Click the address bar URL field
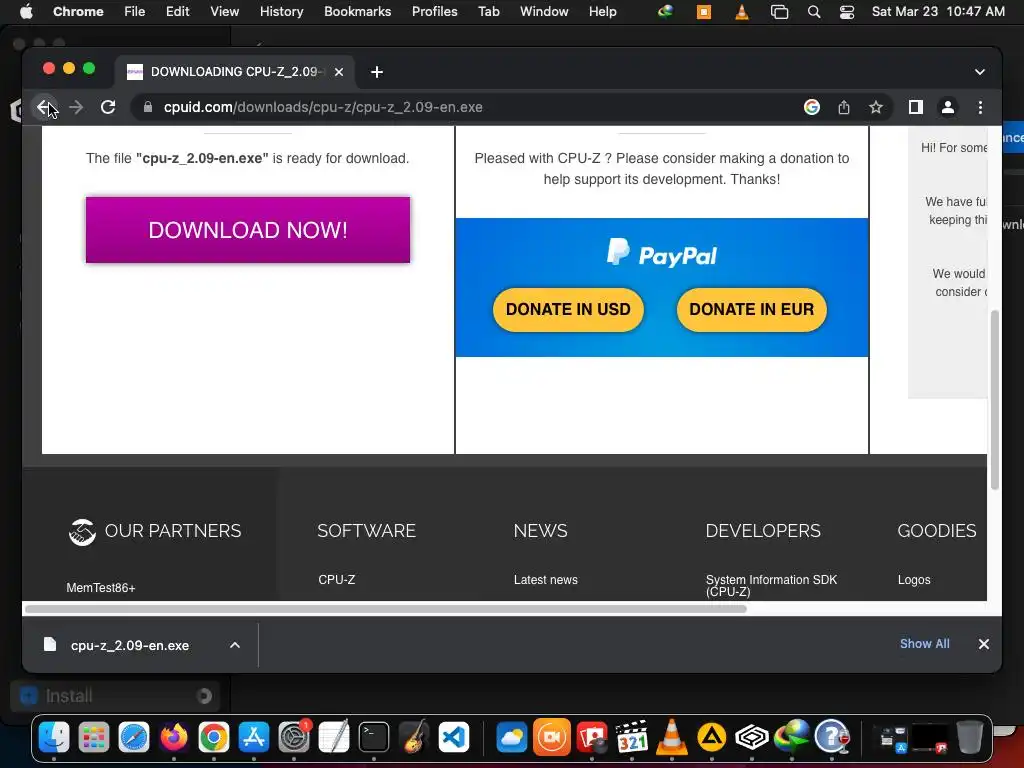The image size is (1024, 768). pos(470,107)
